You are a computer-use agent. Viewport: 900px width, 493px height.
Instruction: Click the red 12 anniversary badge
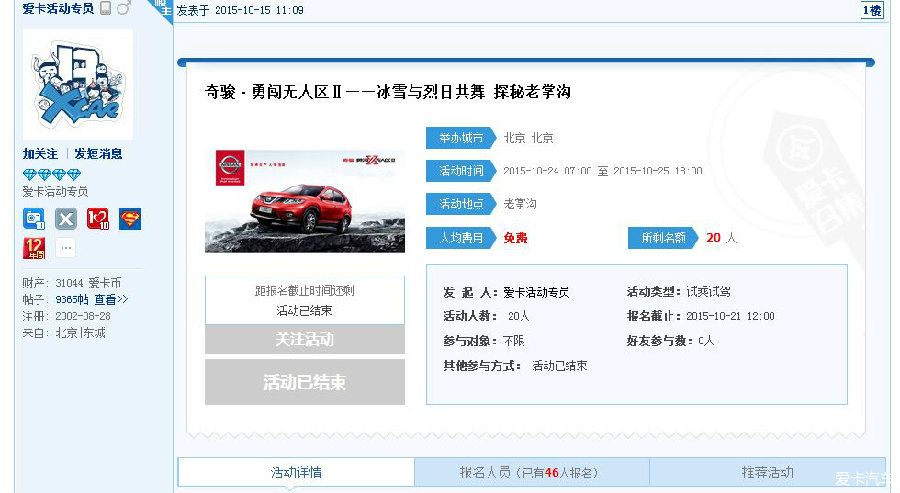[x=34, y=248]
